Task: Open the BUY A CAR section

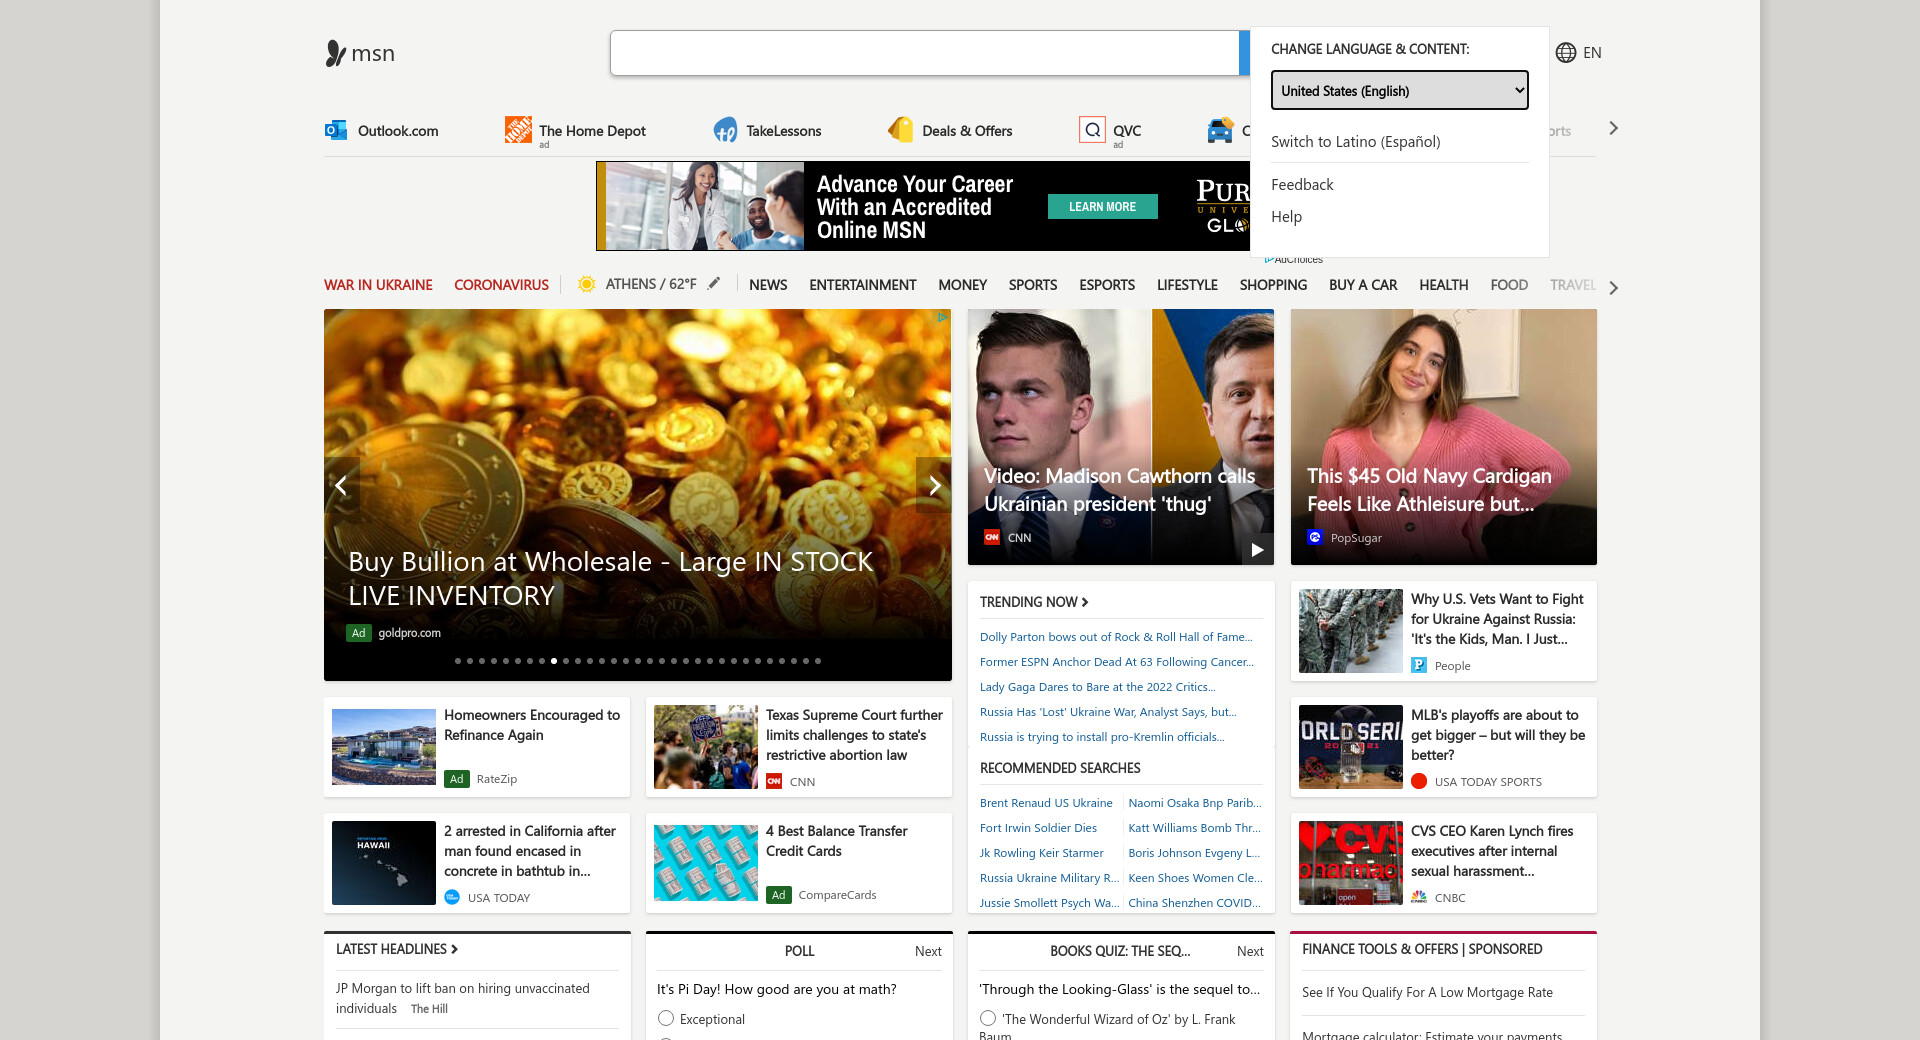Action: click(1363, 285)
